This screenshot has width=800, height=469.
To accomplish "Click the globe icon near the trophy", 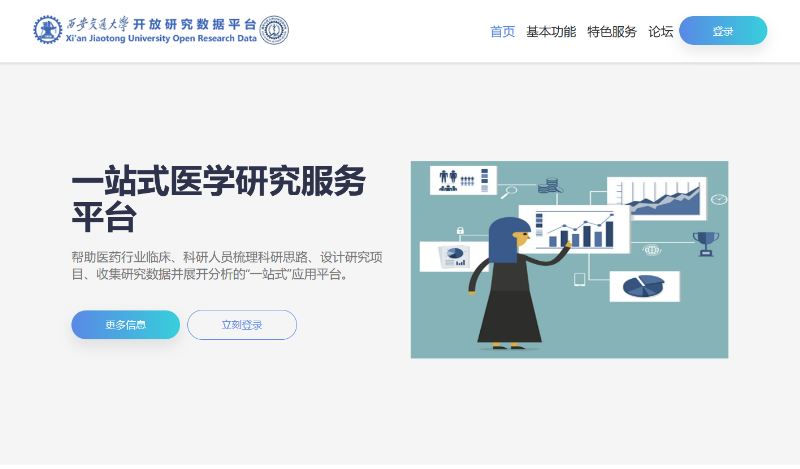I will (652, 250).
